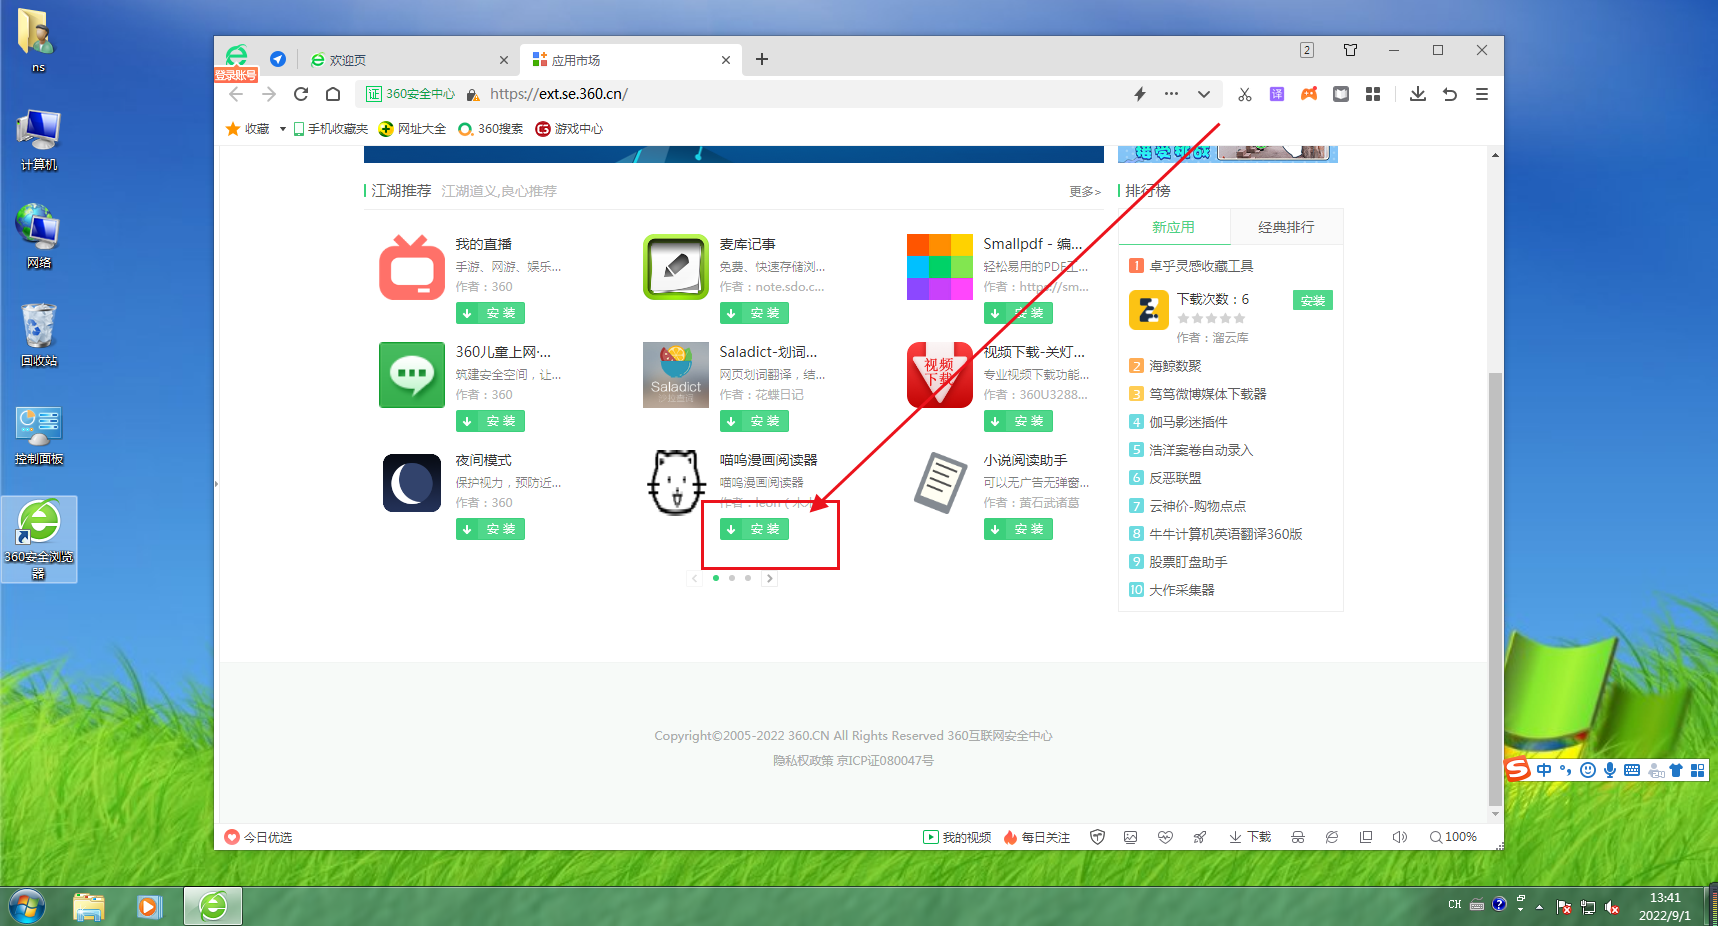Open 360搜索 bookmark
Screen dimensions: 1718x926
(x=490, y=129)
